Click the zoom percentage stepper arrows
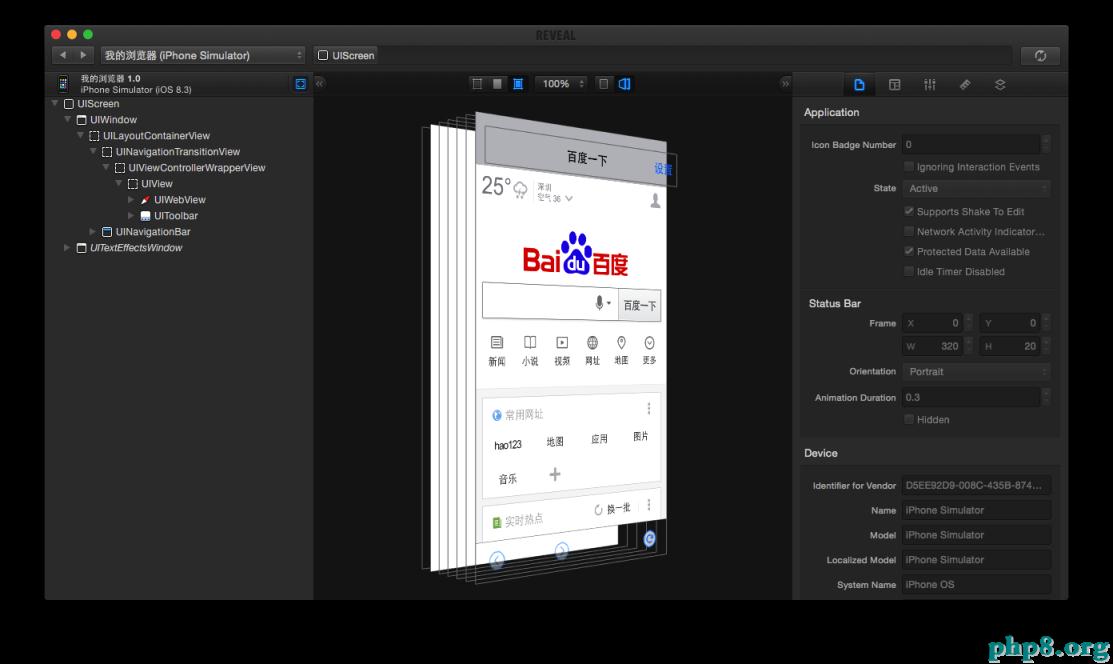 coord(581,84)
